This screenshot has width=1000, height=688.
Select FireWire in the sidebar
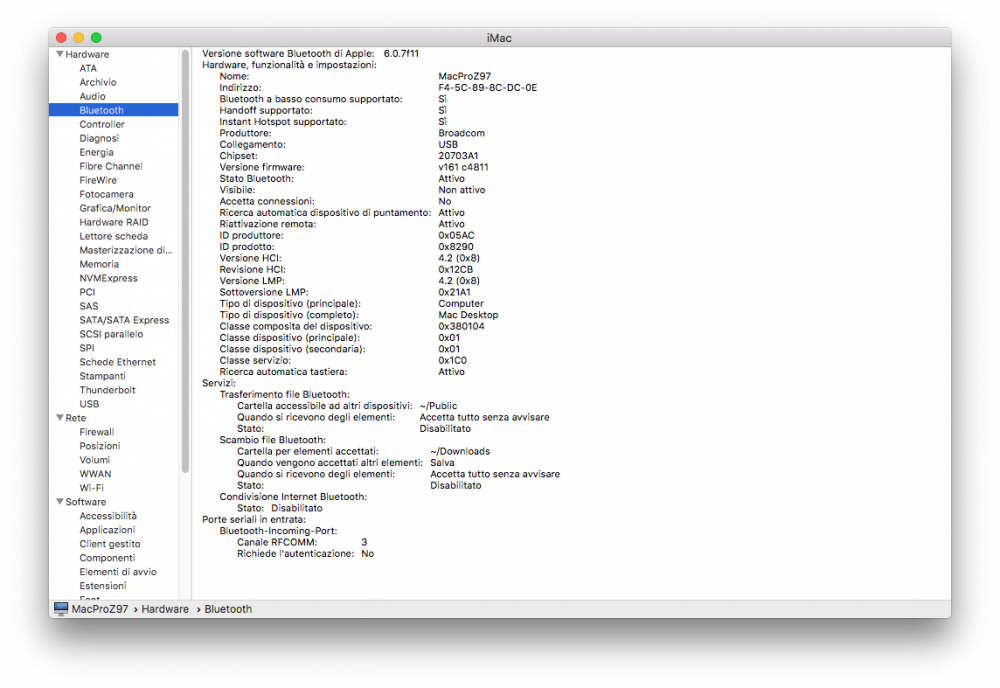click(98, 180)
